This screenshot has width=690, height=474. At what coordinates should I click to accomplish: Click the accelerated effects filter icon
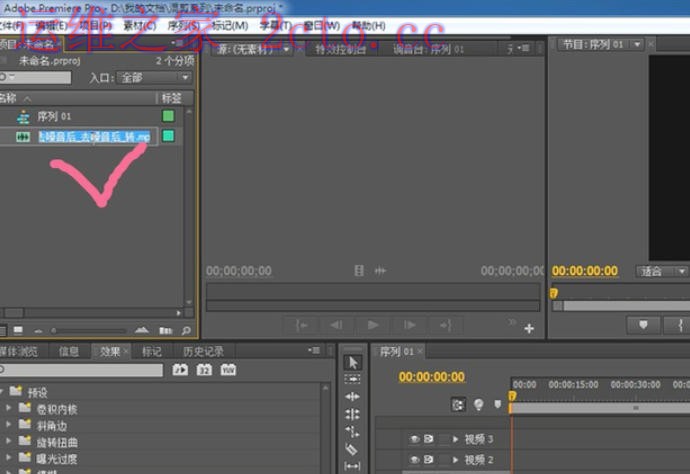pos(180,370)
